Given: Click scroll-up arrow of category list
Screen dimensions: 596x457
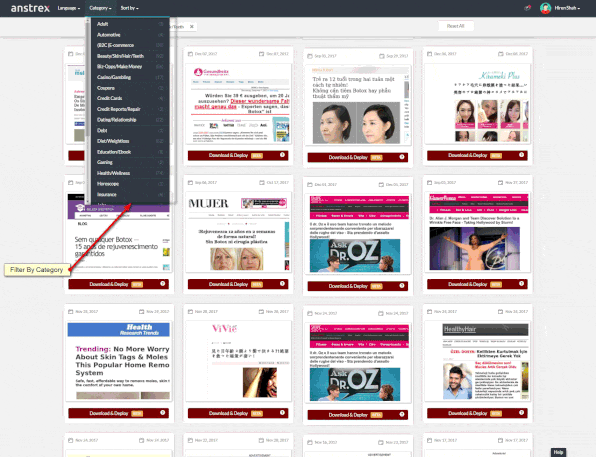Looking at the screenshot, I should (88, 20).
